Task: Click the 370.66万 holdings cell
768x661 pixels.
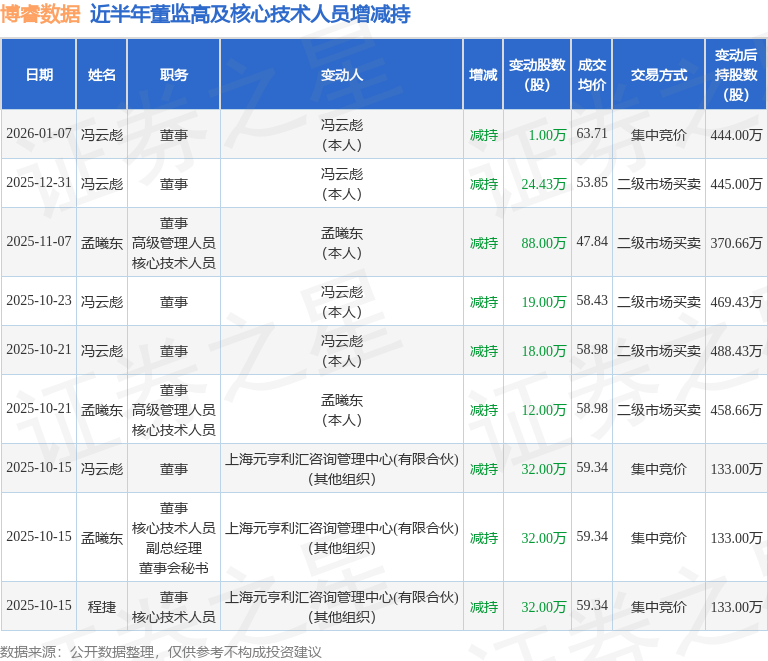Action: pyautogui.click(x=736, y=242)
